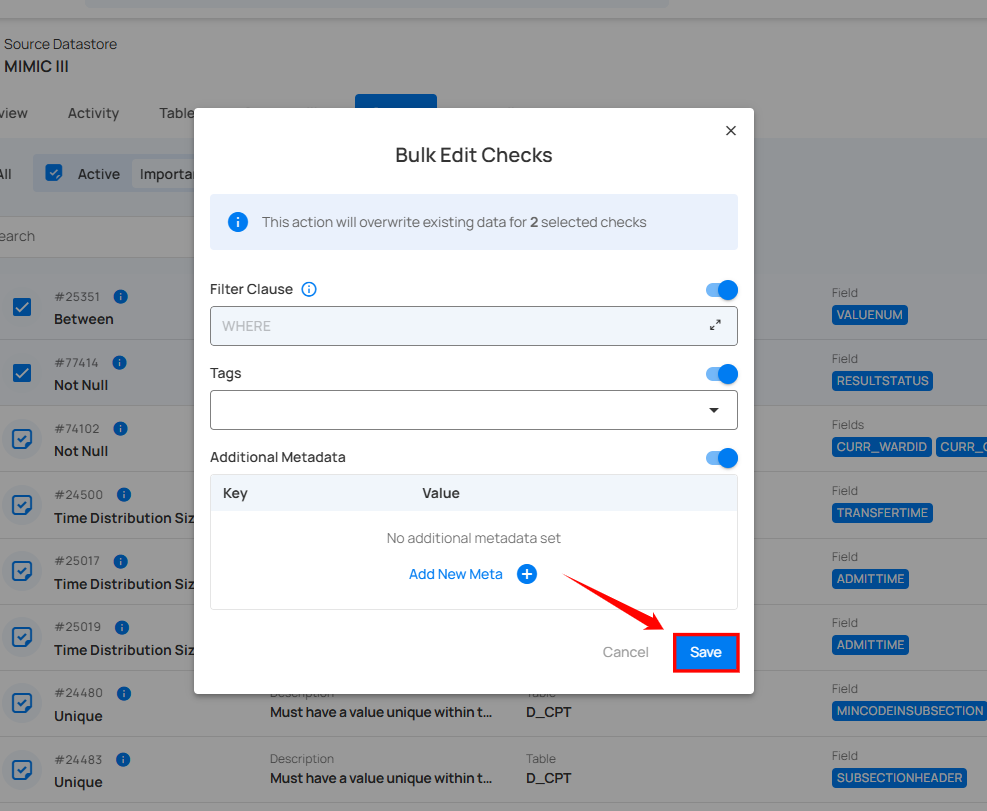This screenshot has height=811, width=987.
Task: Uncheck the Active filter checkbox
Action: tap(54, 173)
